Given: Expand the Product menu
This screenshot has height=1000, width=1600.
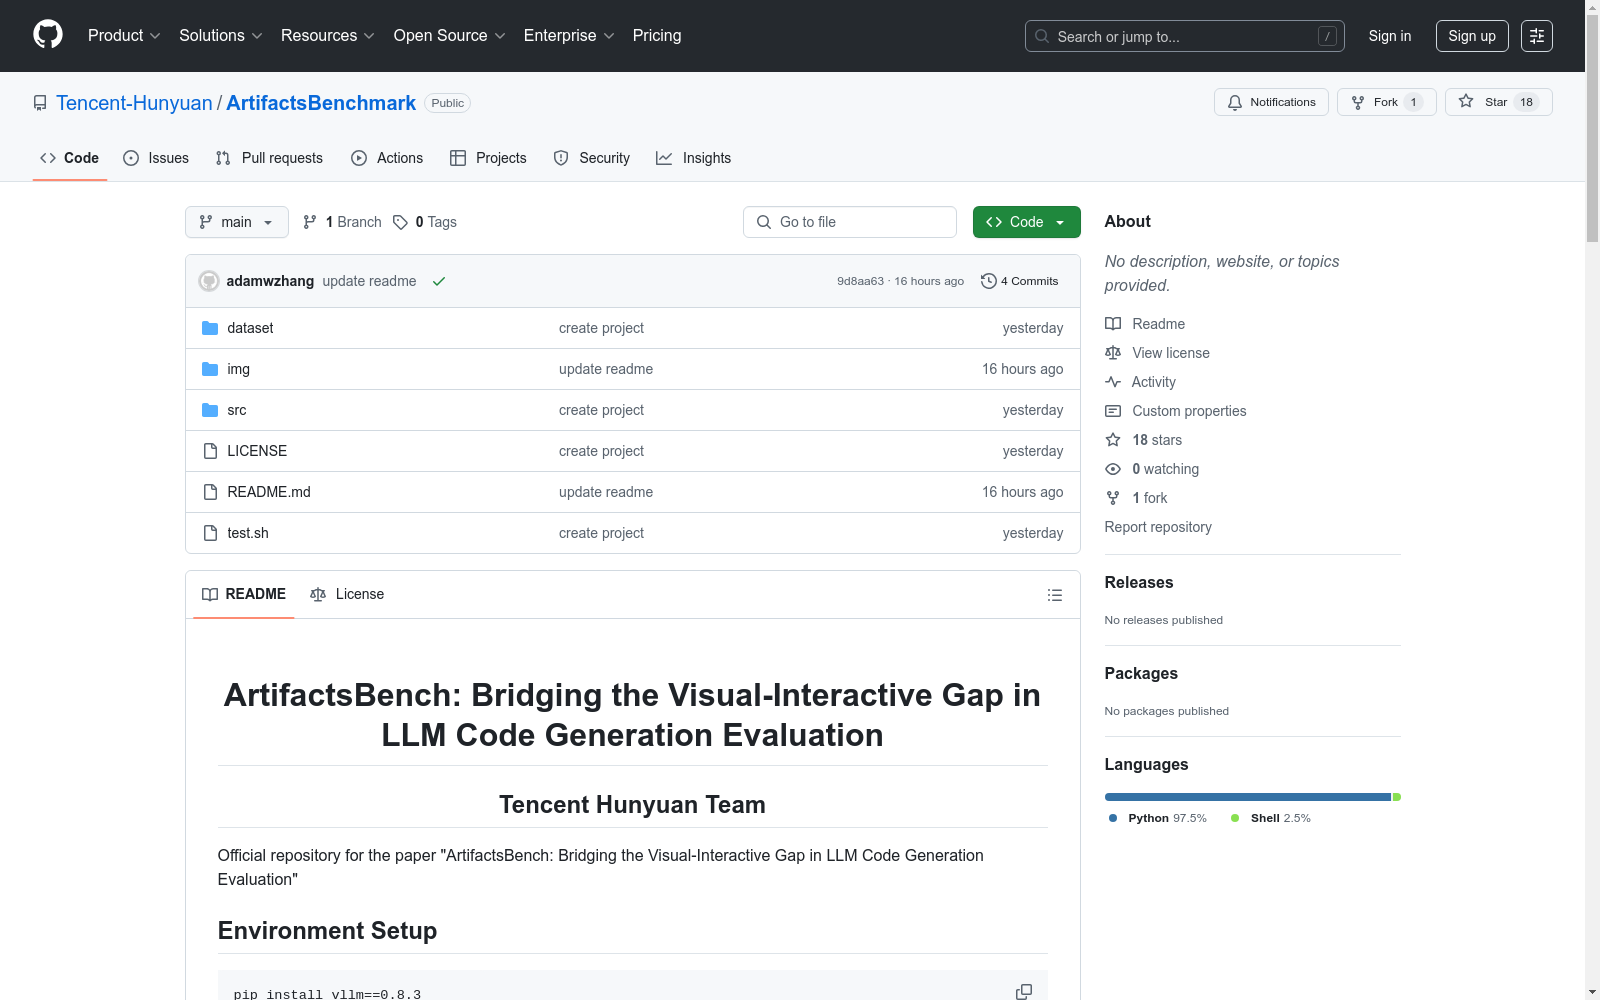Looking at the screenshot, I should click(x=124, y=35).
